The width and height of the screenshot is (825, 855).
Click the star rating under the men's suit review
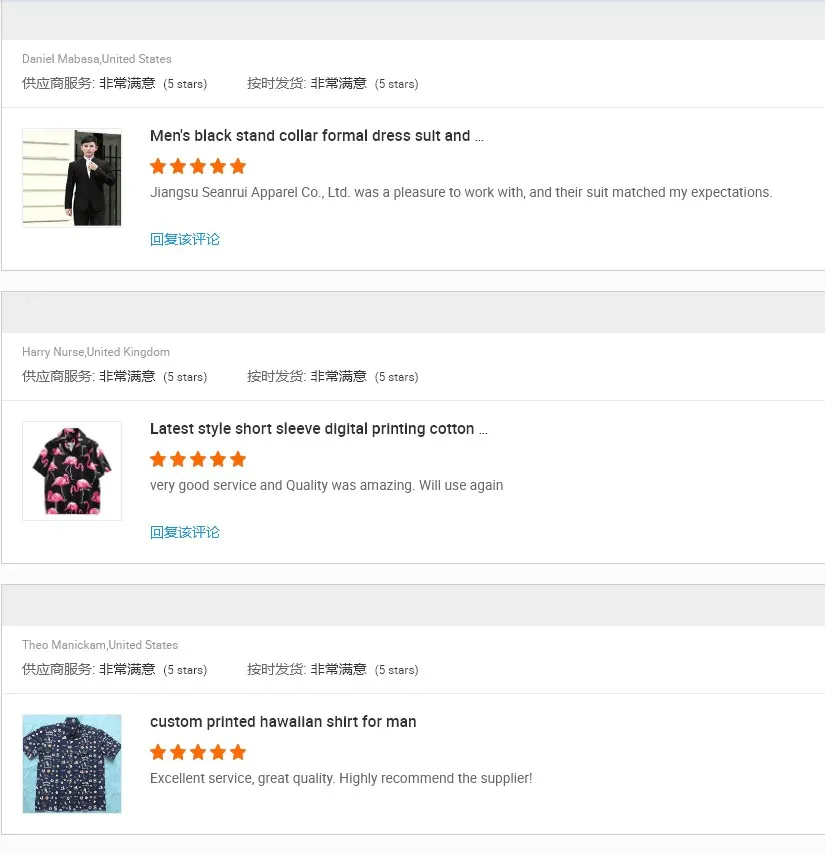click(198, 166)
